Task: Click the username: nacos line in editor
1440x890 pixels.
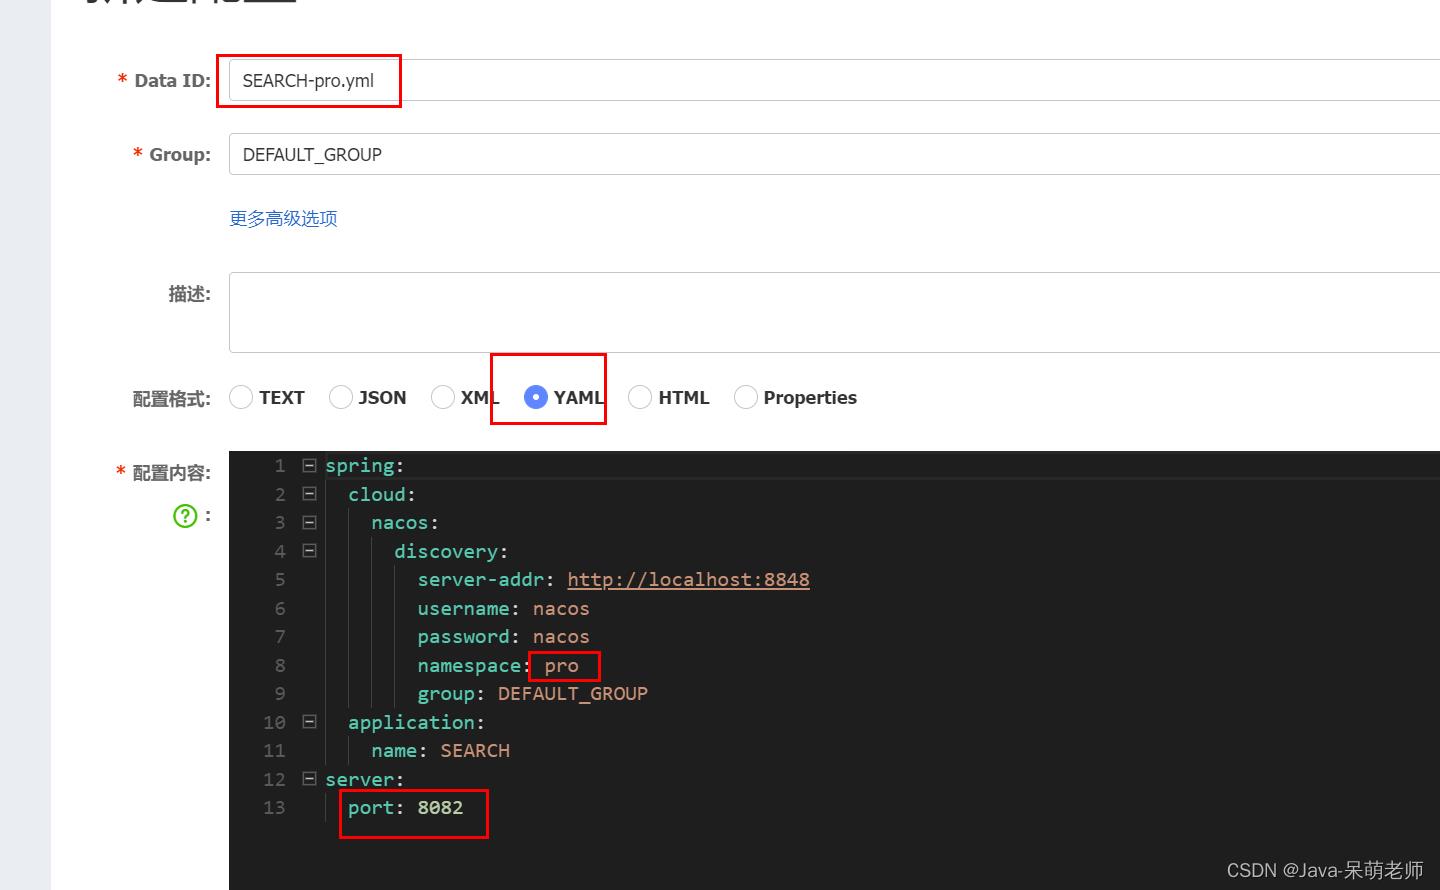Action: pos(503,608)
